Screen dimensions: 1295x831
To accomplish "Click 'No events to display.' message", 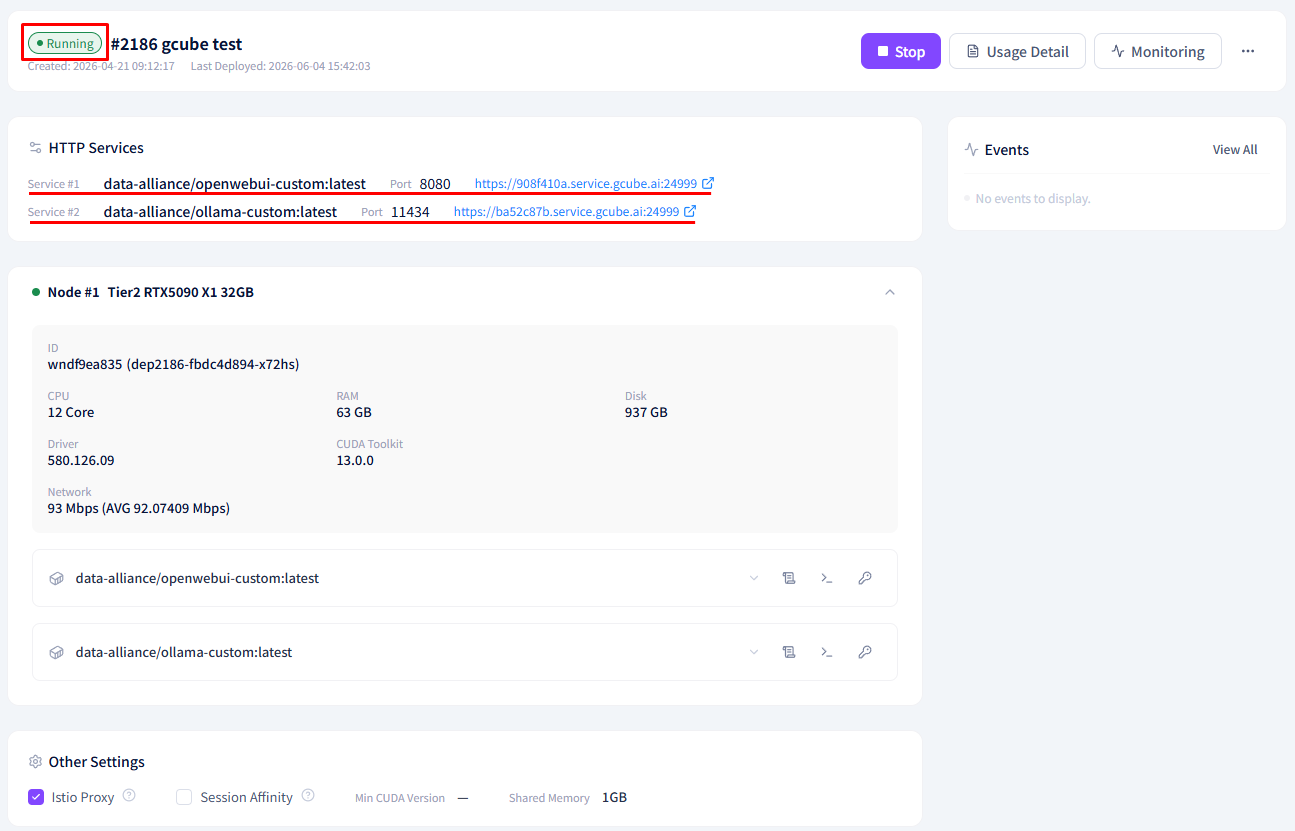I will point(1033,198).
